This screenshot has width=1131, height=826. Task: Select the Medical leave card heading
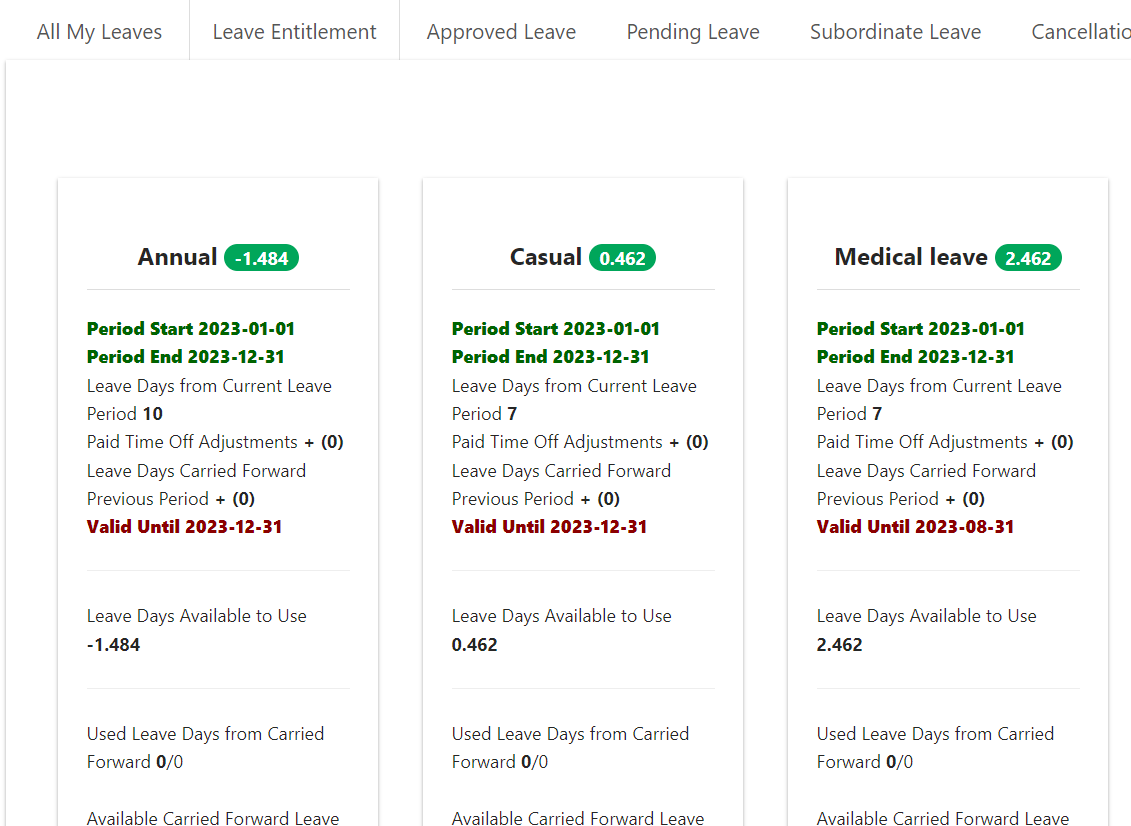click(x=910, y=257)
